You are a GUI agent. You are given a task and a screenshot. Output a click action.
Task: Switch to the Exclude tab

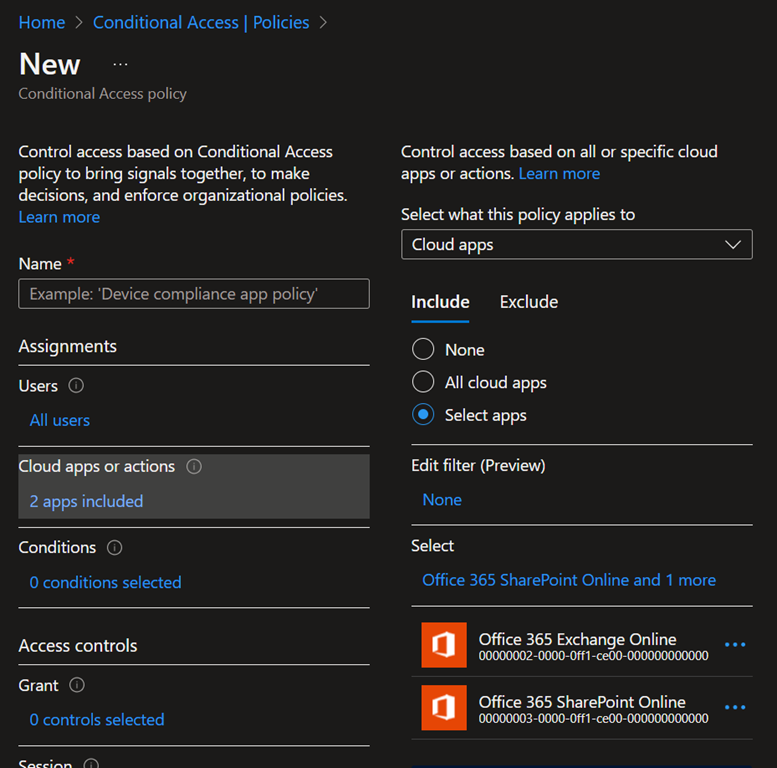[x=528, y=302]
